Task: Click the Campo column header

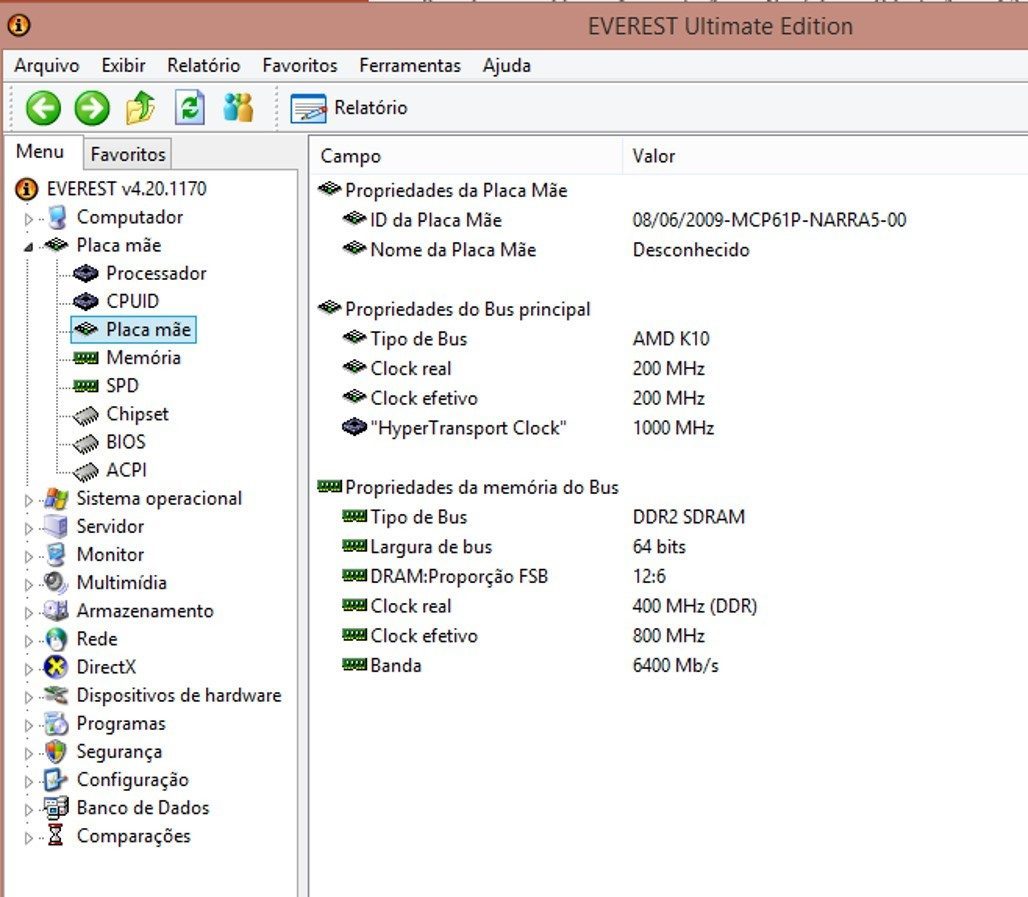Action: coord(465,156)
